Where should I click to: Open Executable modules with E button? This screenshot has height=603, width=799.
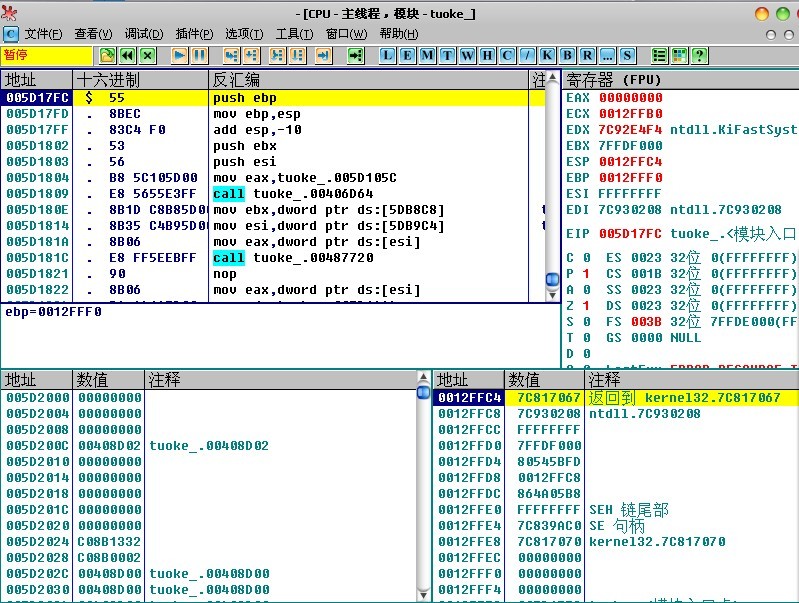point(407,55)
